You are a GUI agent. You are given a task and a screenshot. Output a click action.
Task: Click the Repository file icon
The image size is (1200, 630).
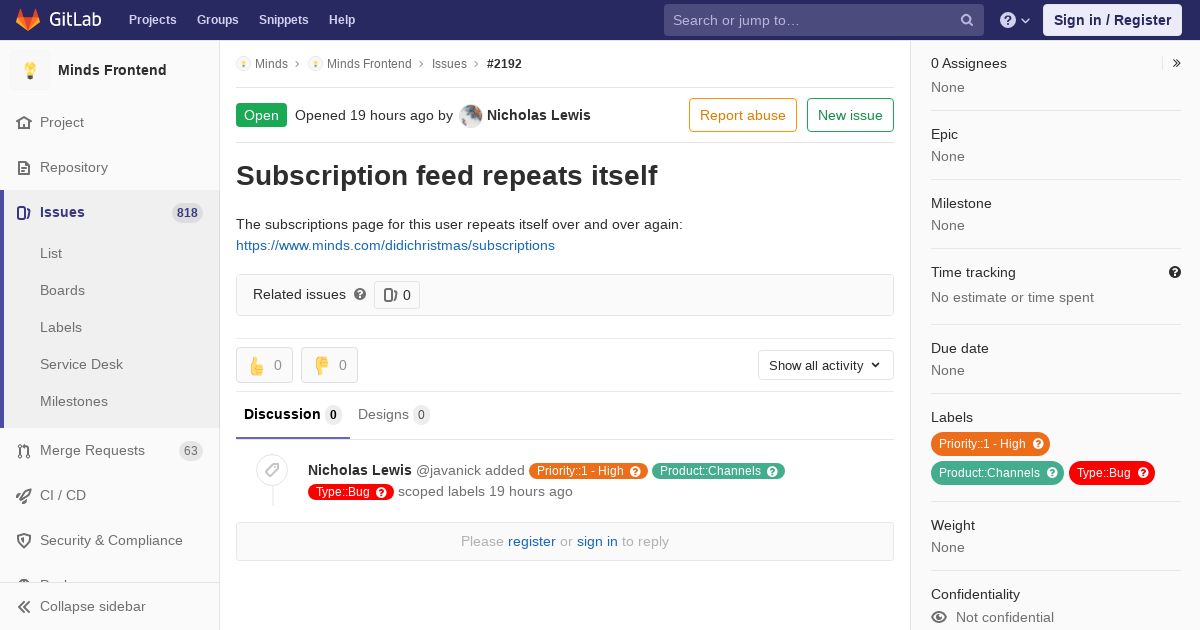point(24,167)
